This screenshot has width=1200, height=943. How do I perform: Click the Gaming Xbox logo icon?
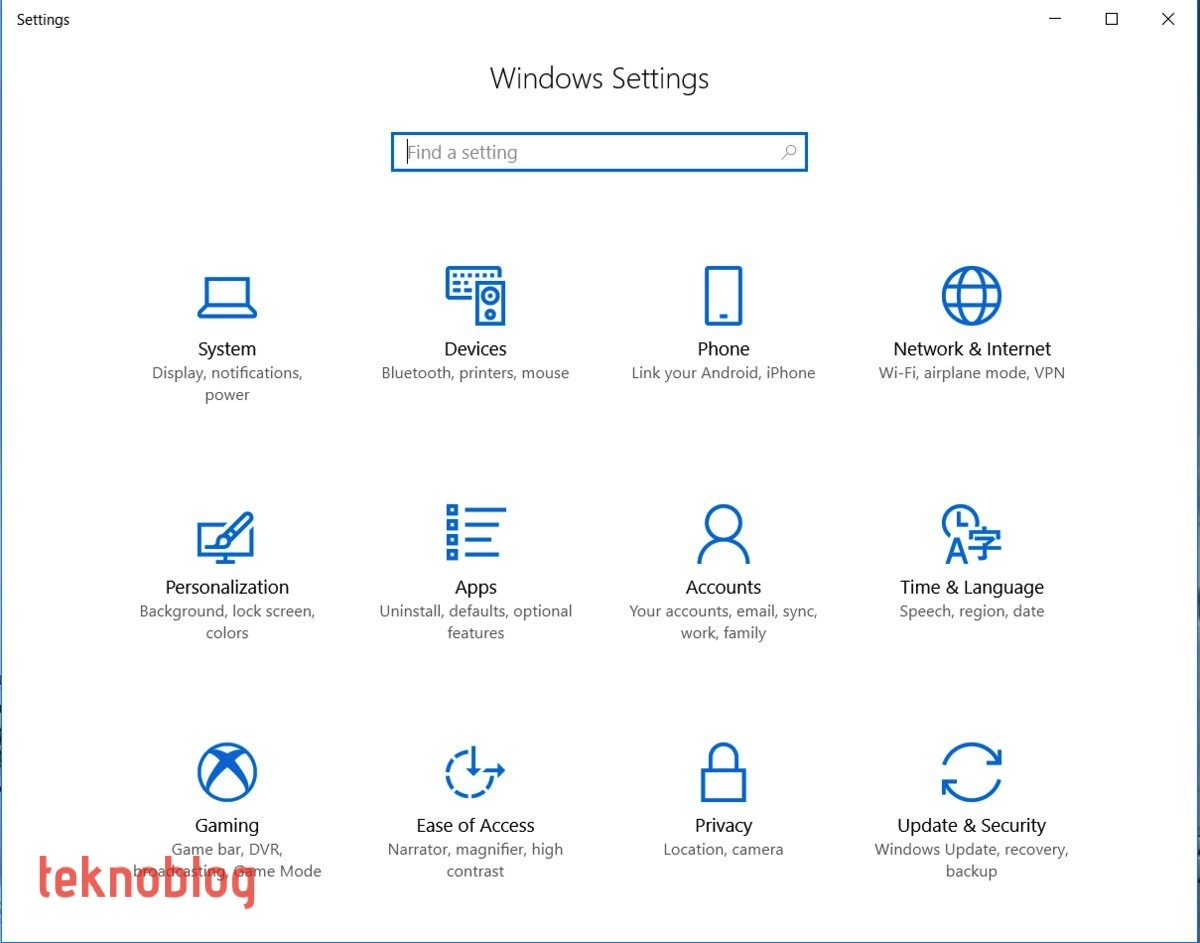pyautogui.click(x=227, y=772)
